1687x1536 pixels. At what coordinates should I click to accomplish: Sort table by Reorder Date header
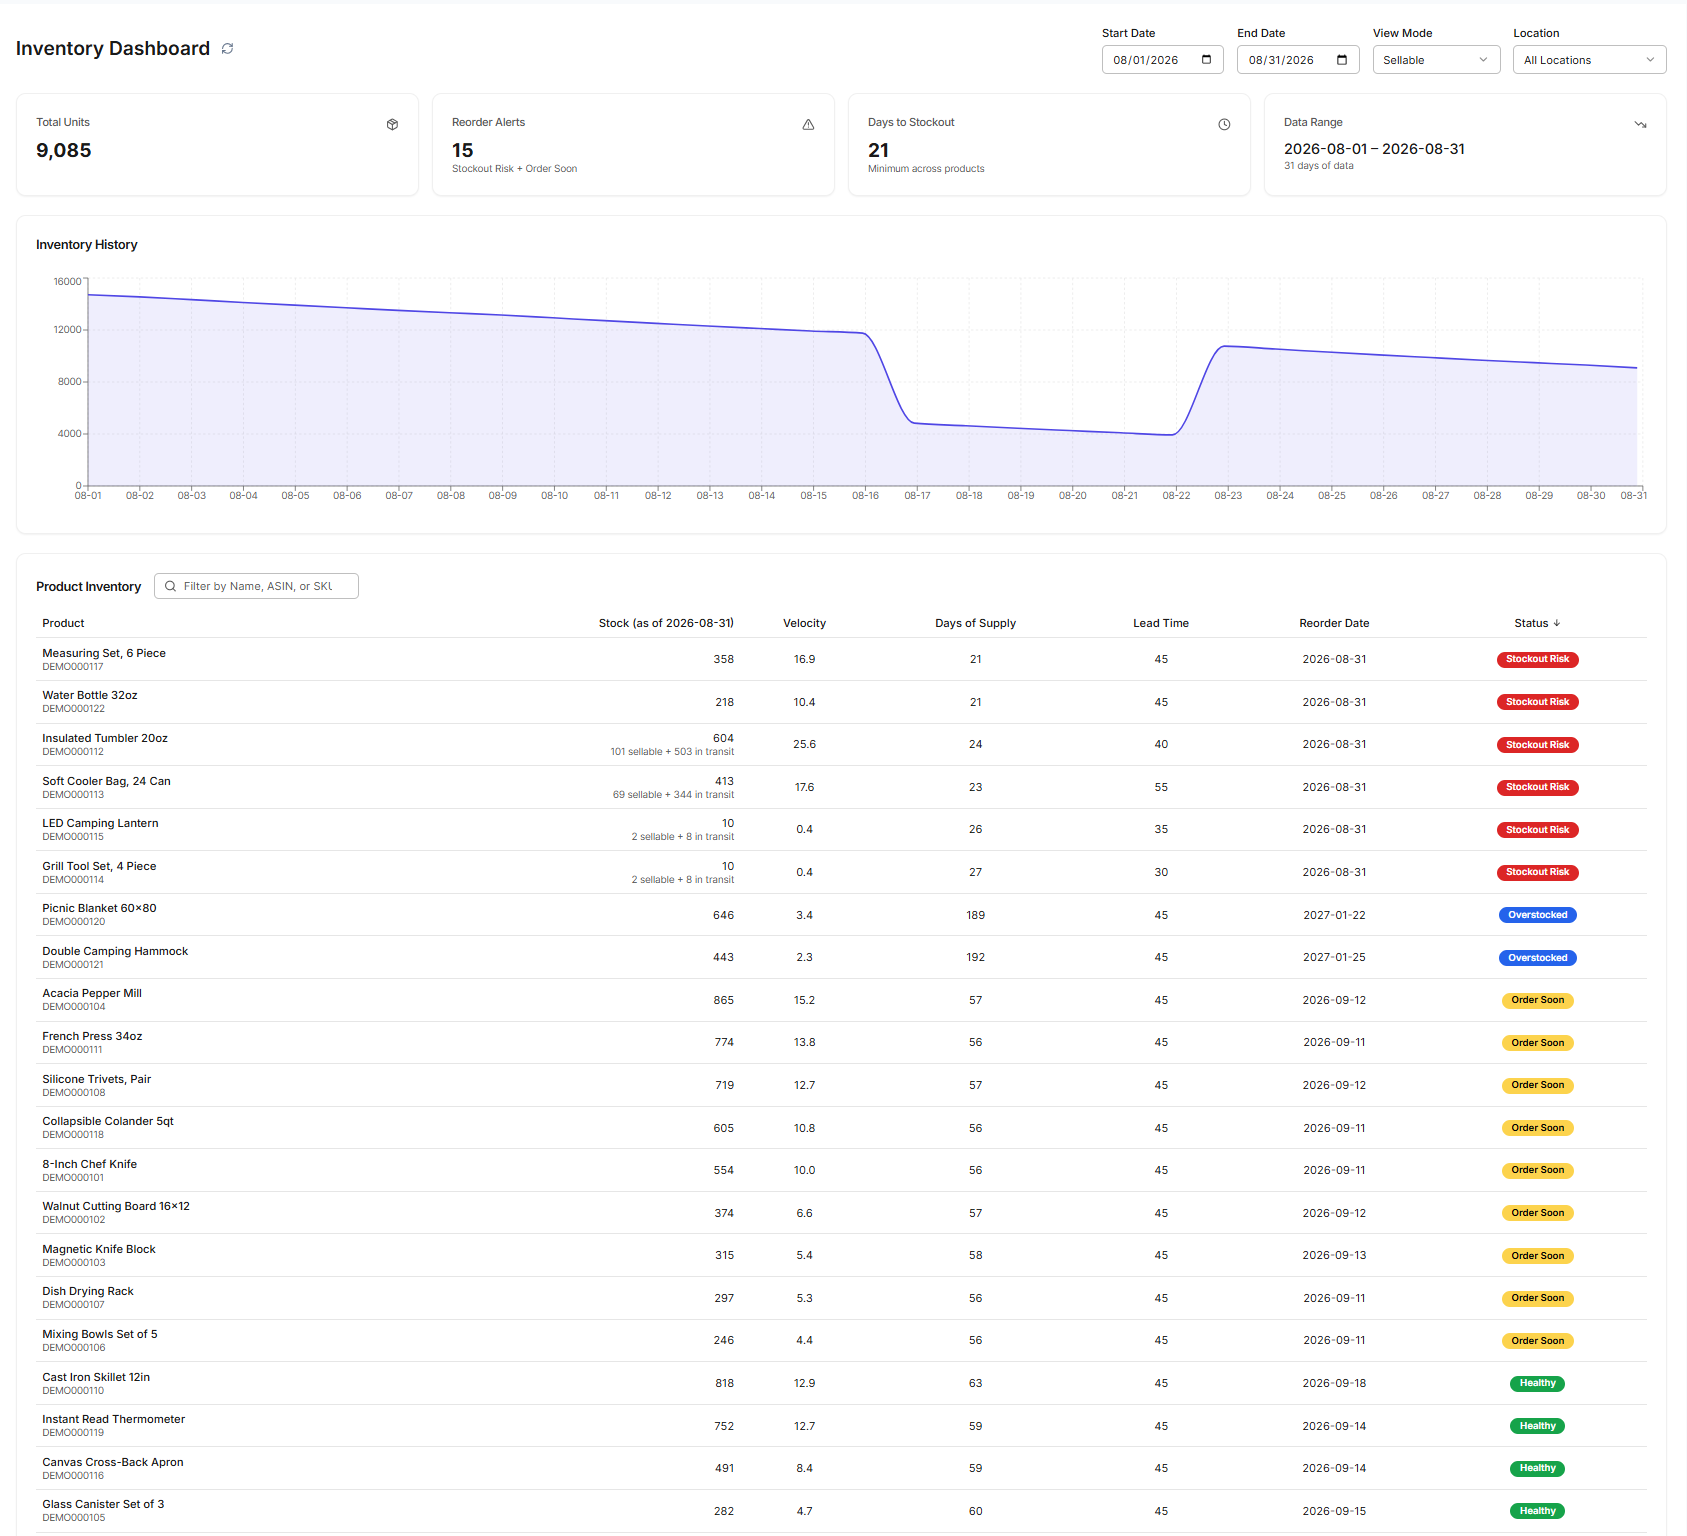(x=1334, y=623)
